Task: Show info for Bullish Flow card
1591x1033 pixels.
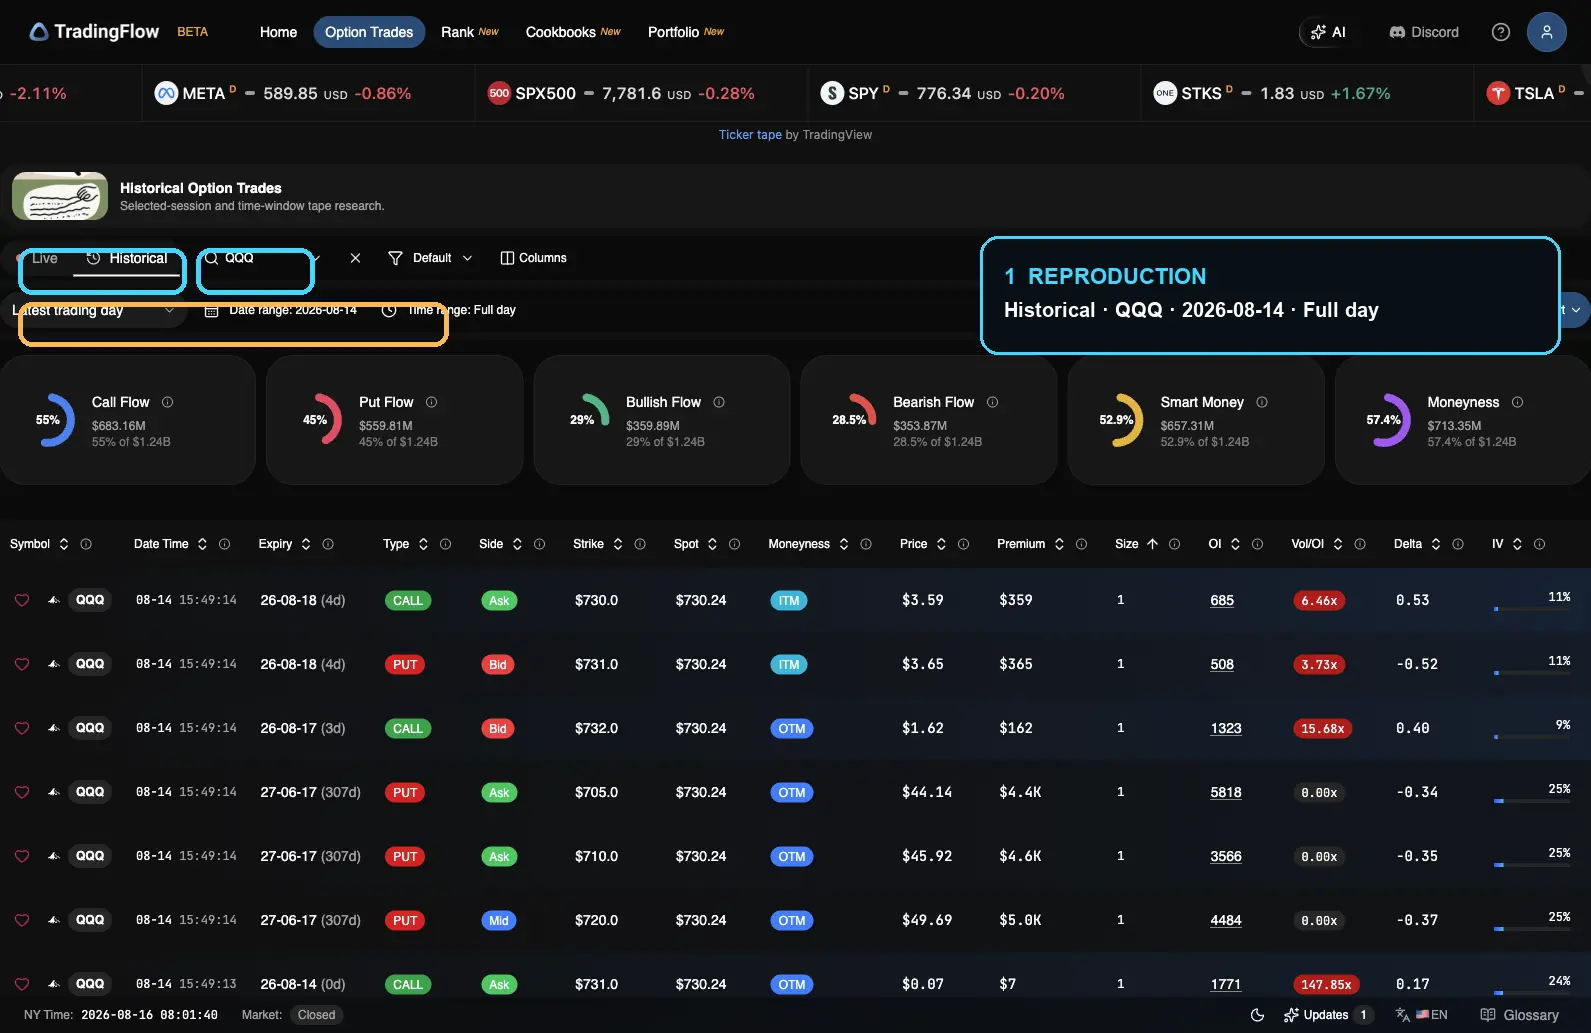Action: (x=719, y=402)
